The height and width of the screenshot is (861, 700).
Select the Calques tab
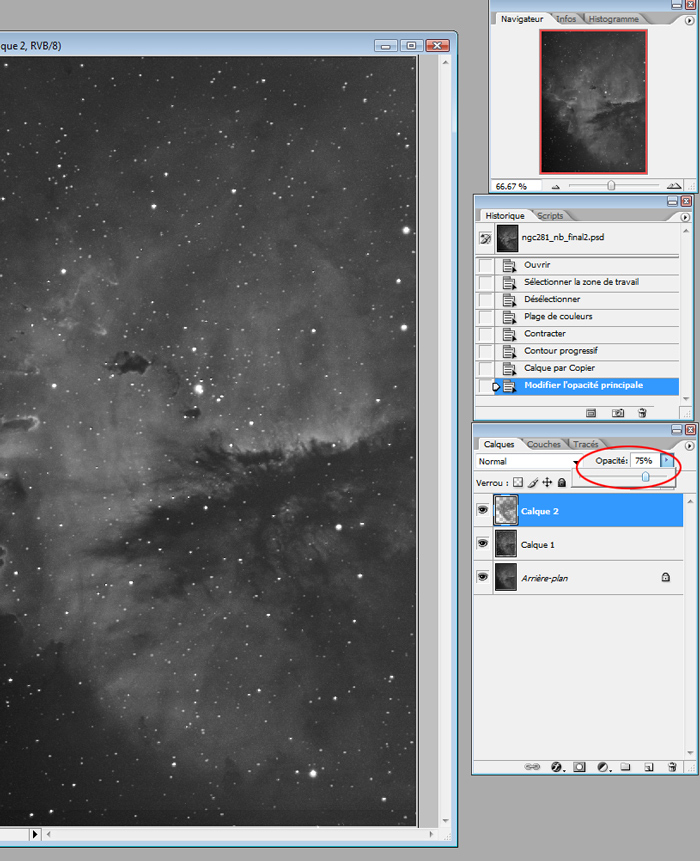tap(499, 444)
